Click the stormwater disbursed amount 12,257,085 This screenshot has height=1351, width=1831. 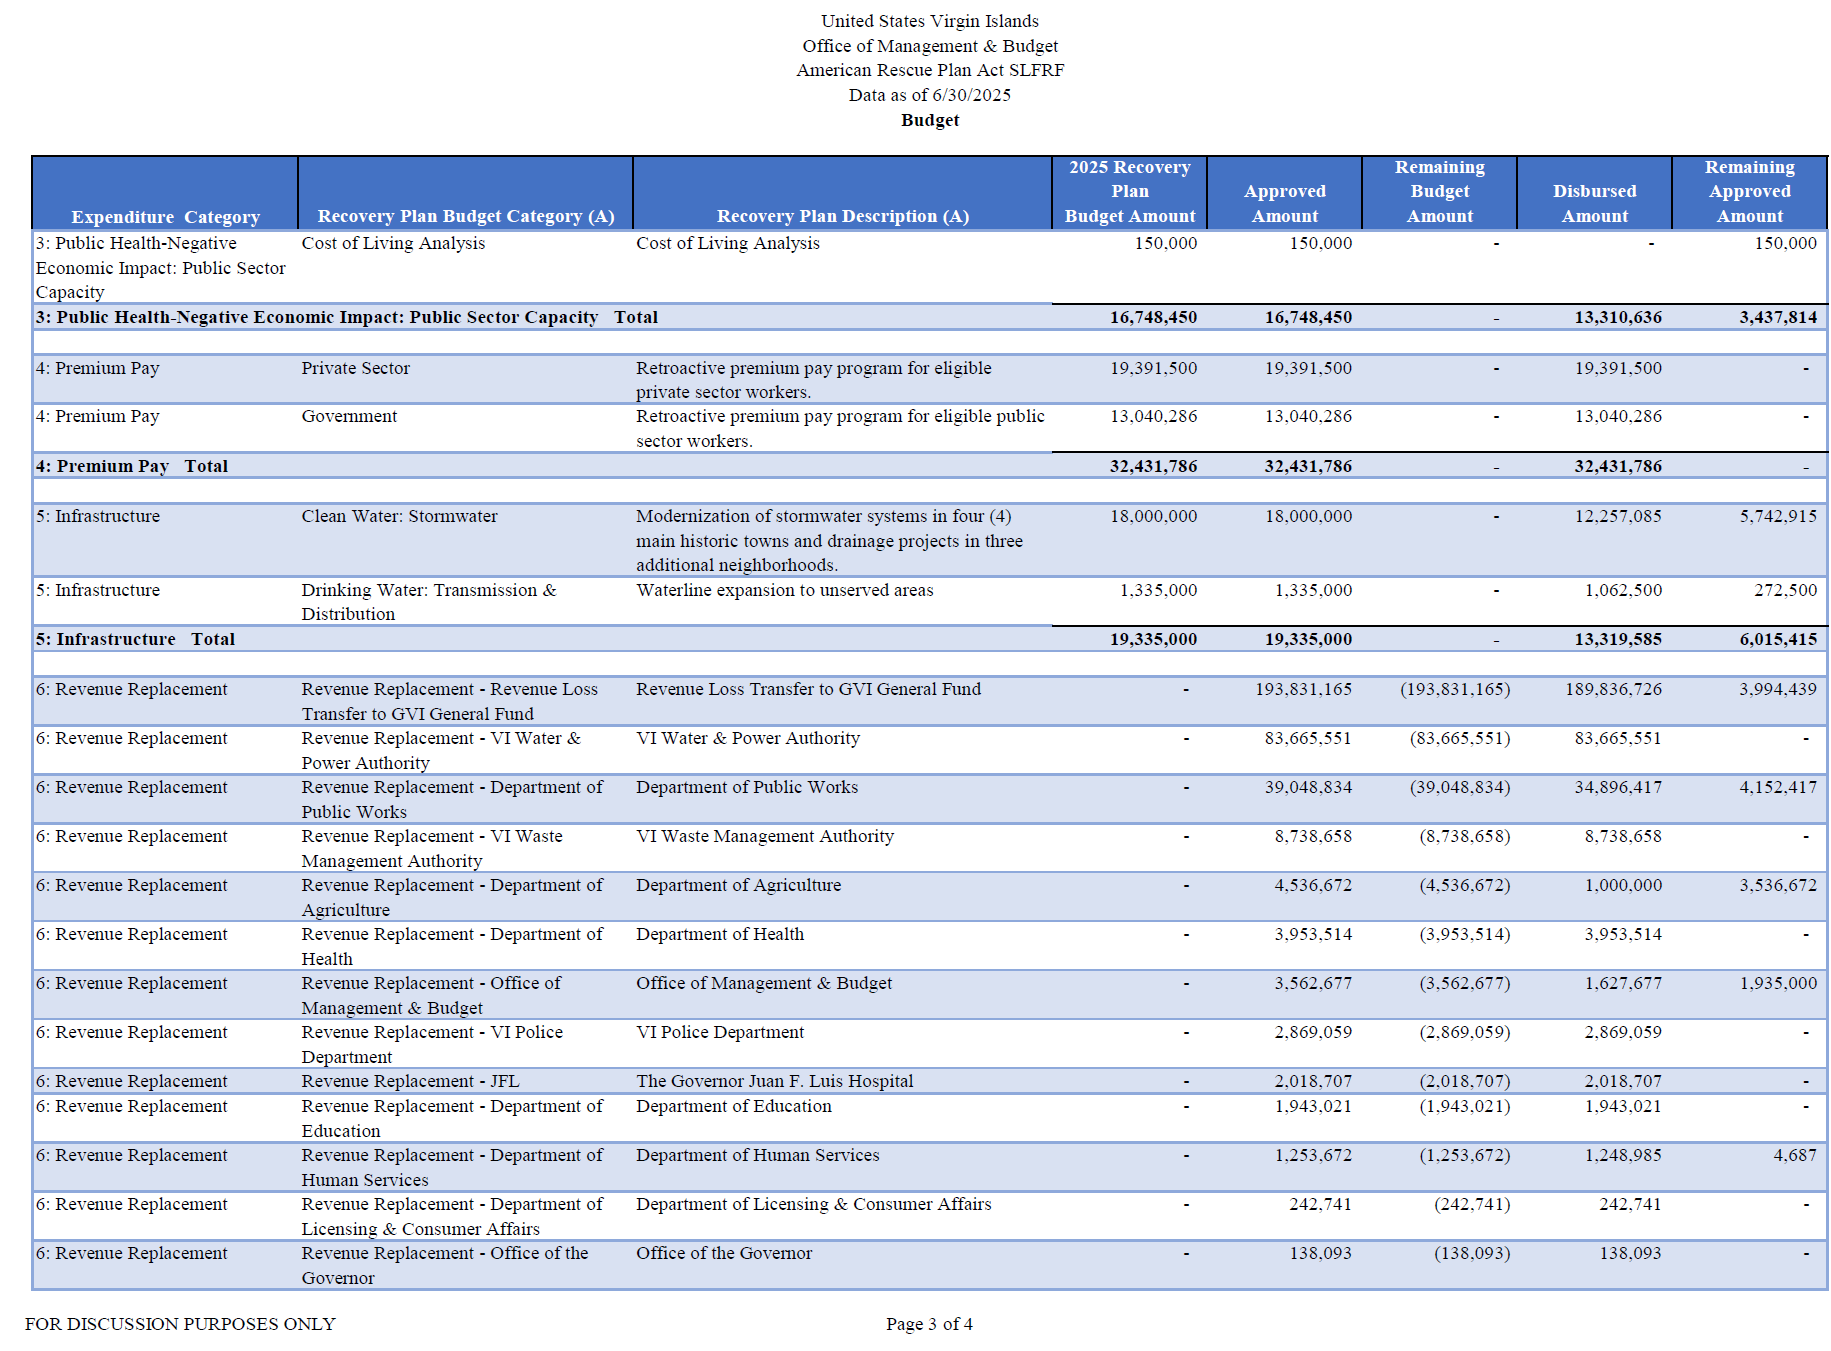[1618, 516]
